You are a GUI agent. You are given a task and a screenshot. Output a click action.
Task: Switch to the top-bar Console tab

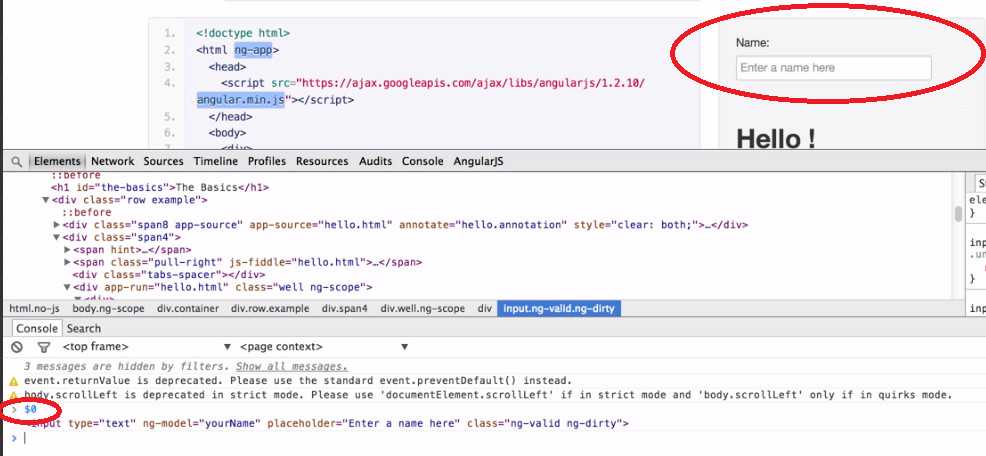point(423,162)
